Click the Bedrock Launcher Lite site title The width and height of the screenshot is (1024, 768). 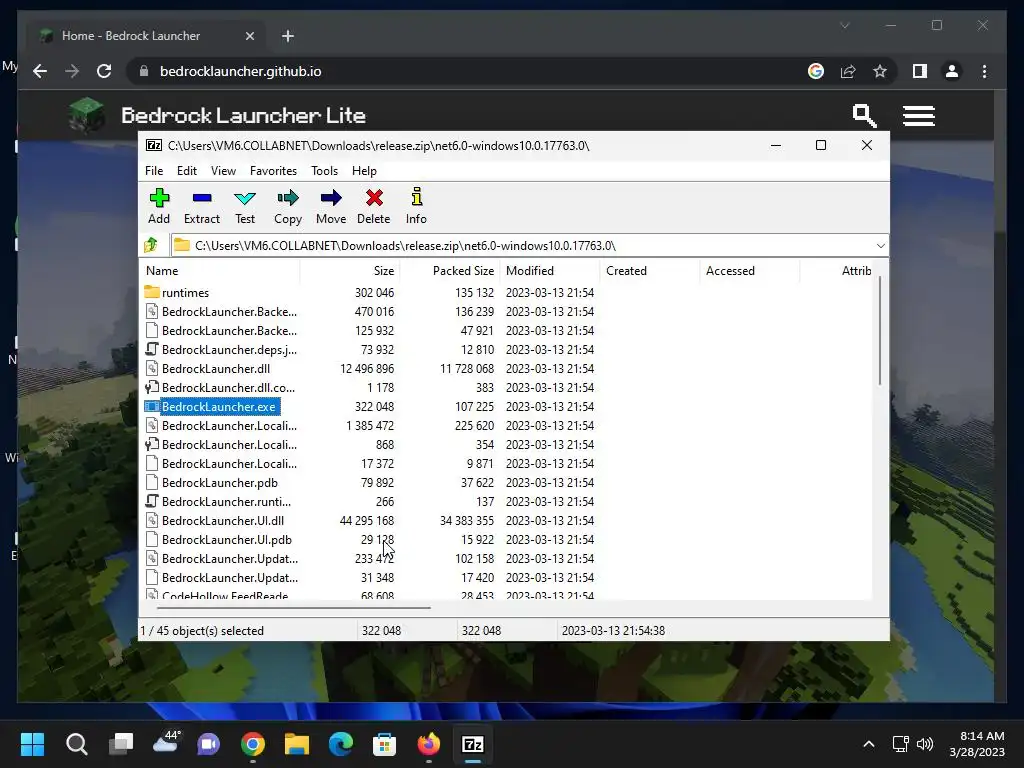244,116
